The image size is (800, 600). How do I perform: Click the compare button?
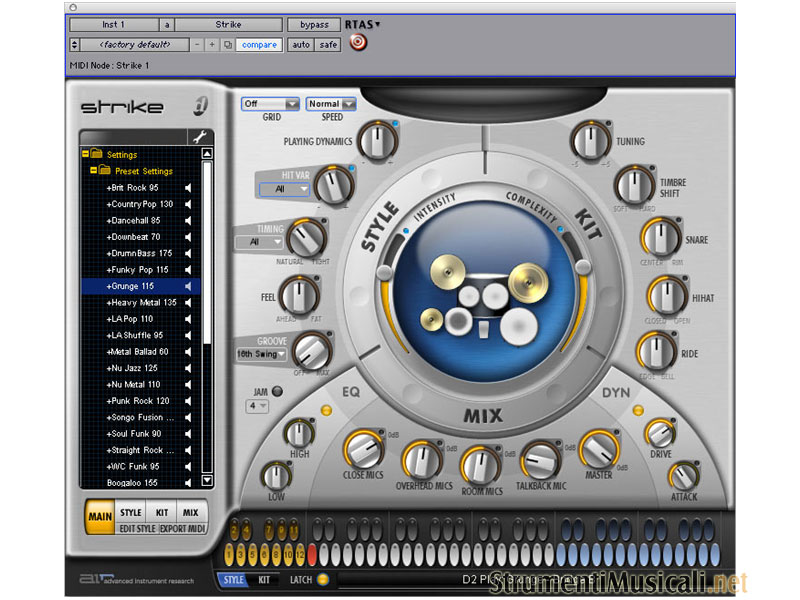258,45
